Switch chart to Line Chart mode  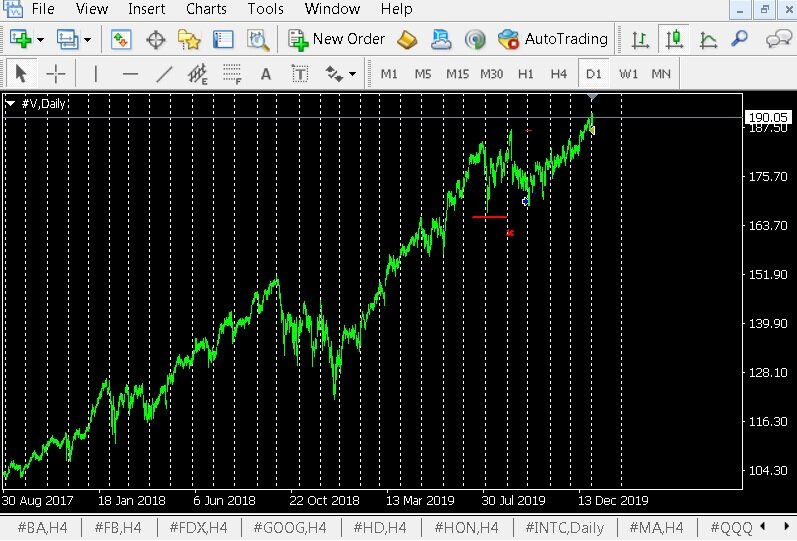point(708,39)
